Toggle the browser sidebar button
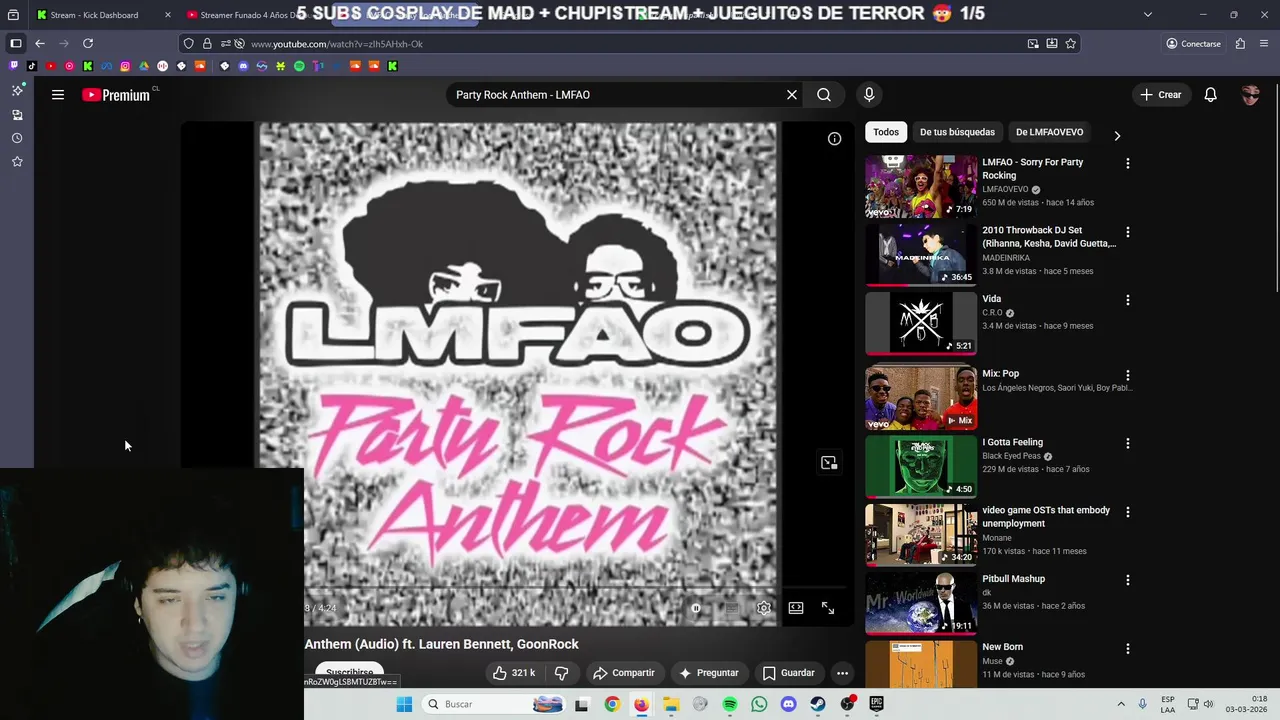Image resolution: width=1280 pixels, height=720 pixels. pyautogui.click(x=16, y=44)
